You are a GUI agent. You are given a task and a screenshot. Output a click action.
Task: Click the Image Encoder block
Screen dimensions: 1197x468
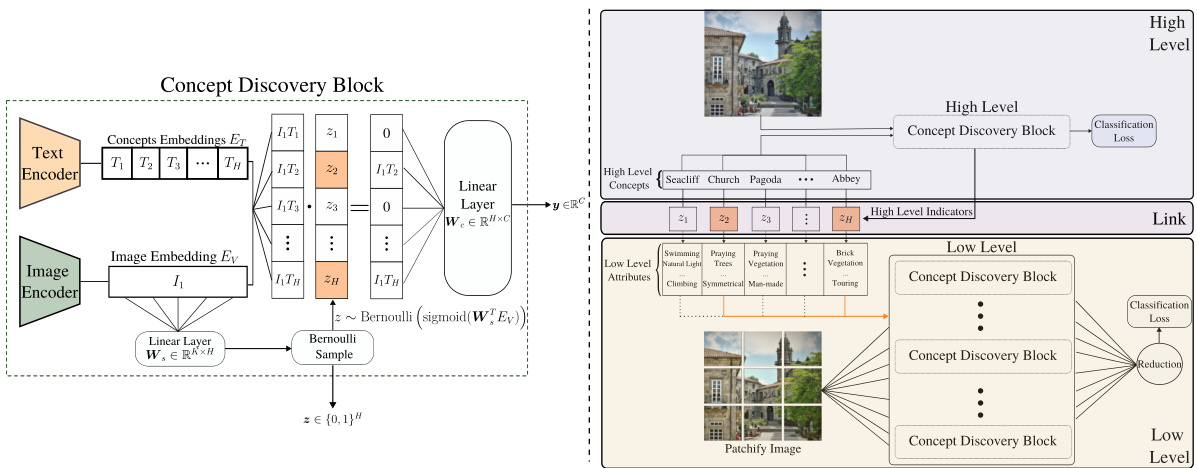tap(50, 282)
